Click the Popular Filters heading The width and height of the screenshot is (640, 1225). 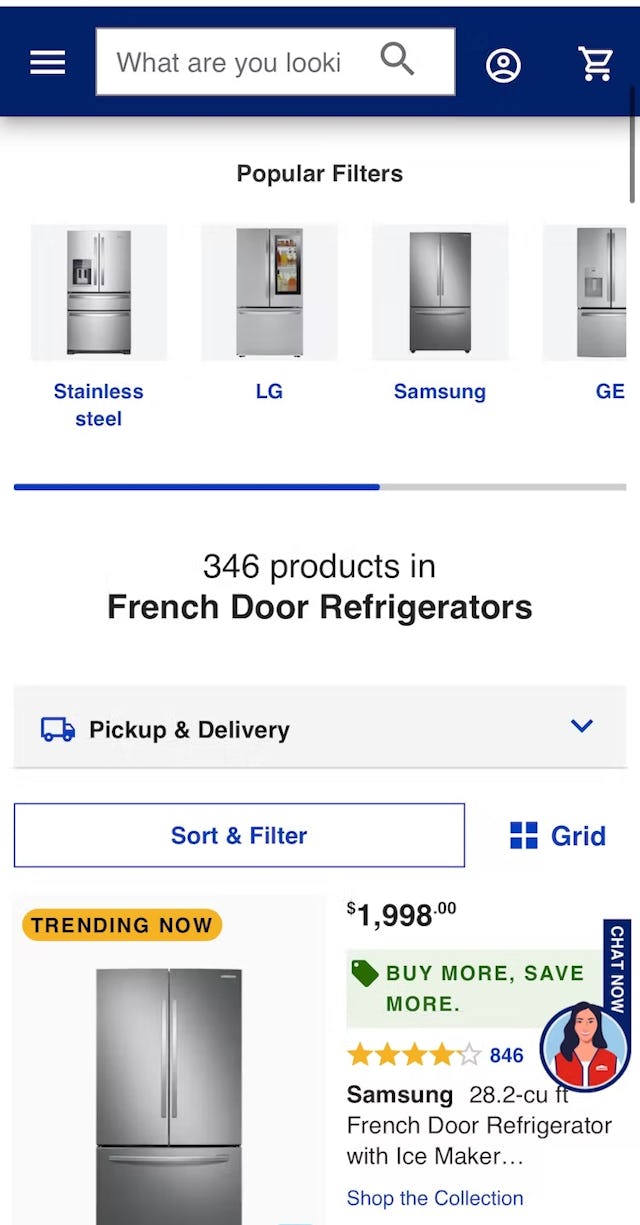click(319, 173)
